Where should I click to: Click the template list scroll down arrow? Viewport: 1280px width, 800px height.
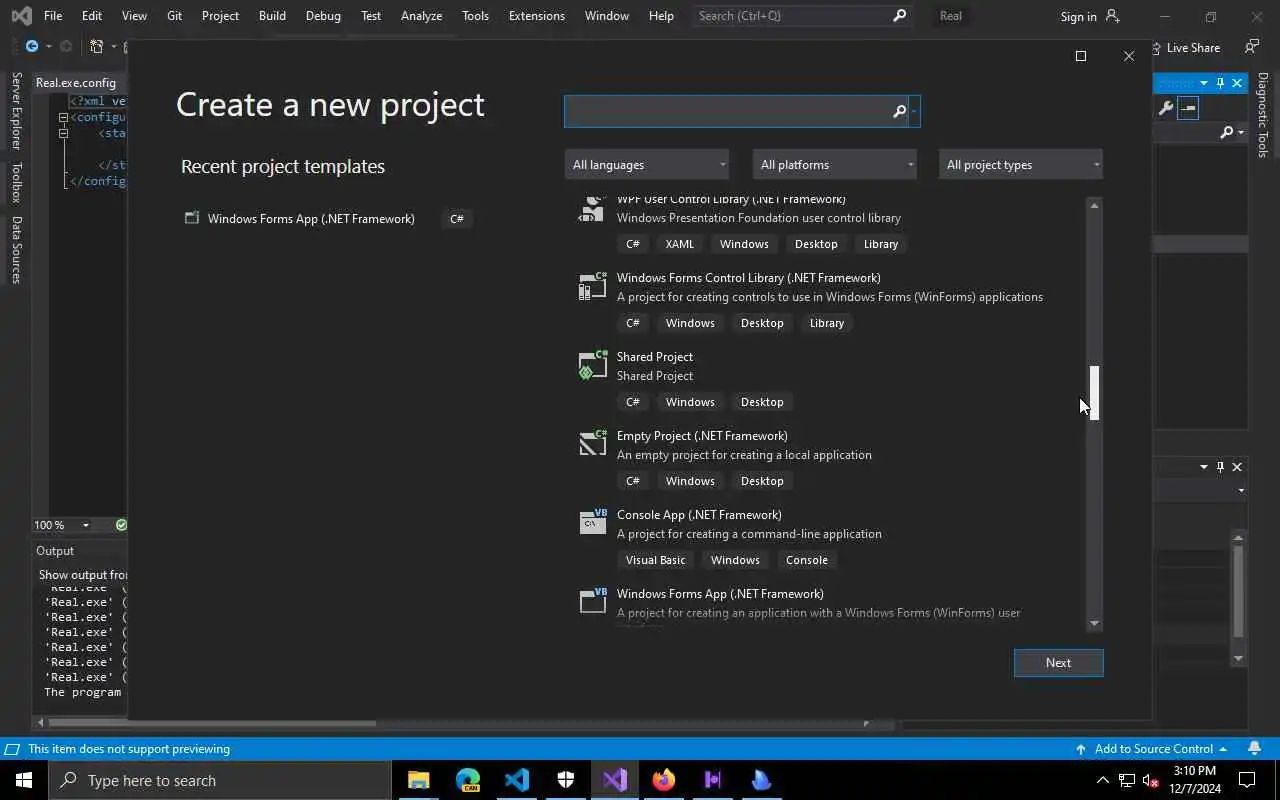(1094, 624)
